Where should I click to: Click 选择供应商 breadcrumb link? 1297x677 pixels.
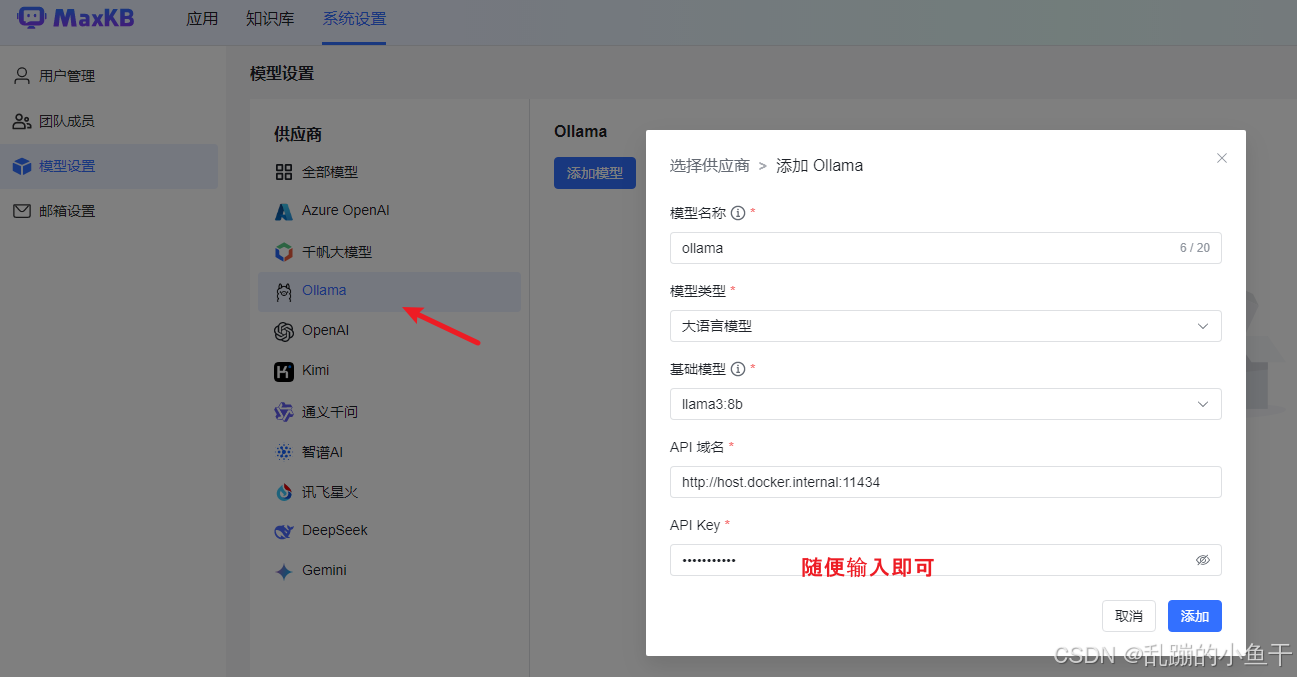[710, 166]
